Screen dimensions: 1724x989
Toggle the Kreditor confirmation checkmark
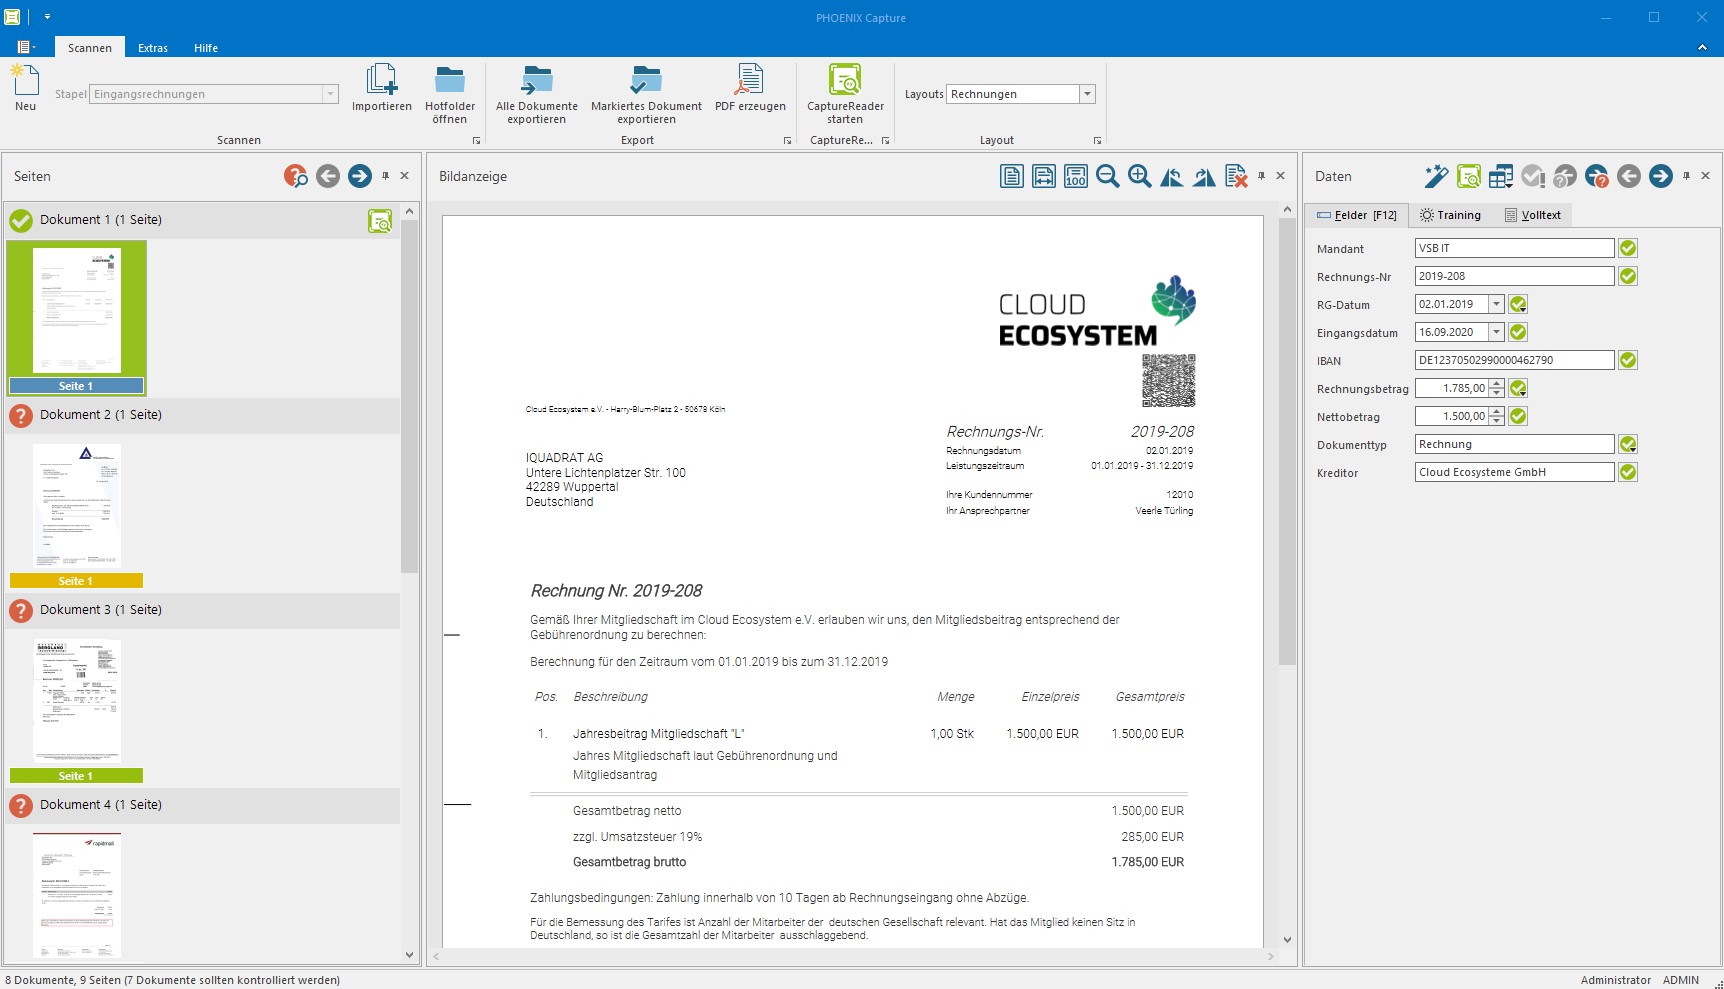1628,472
